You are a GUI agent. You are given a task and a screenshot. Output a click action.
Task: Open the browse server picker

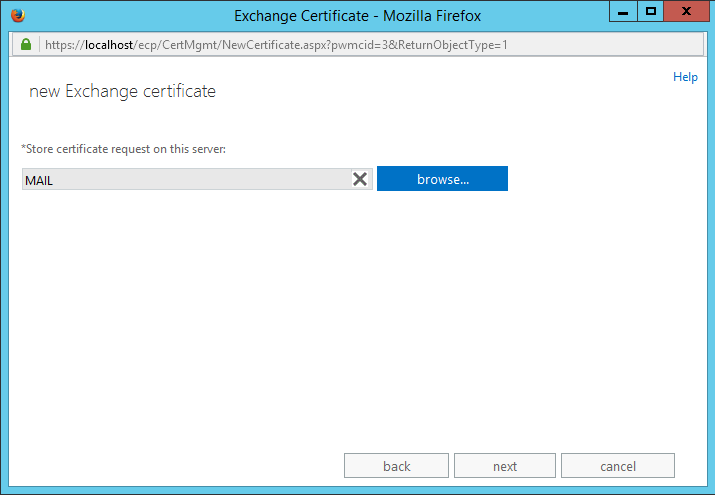coord(442,179)
